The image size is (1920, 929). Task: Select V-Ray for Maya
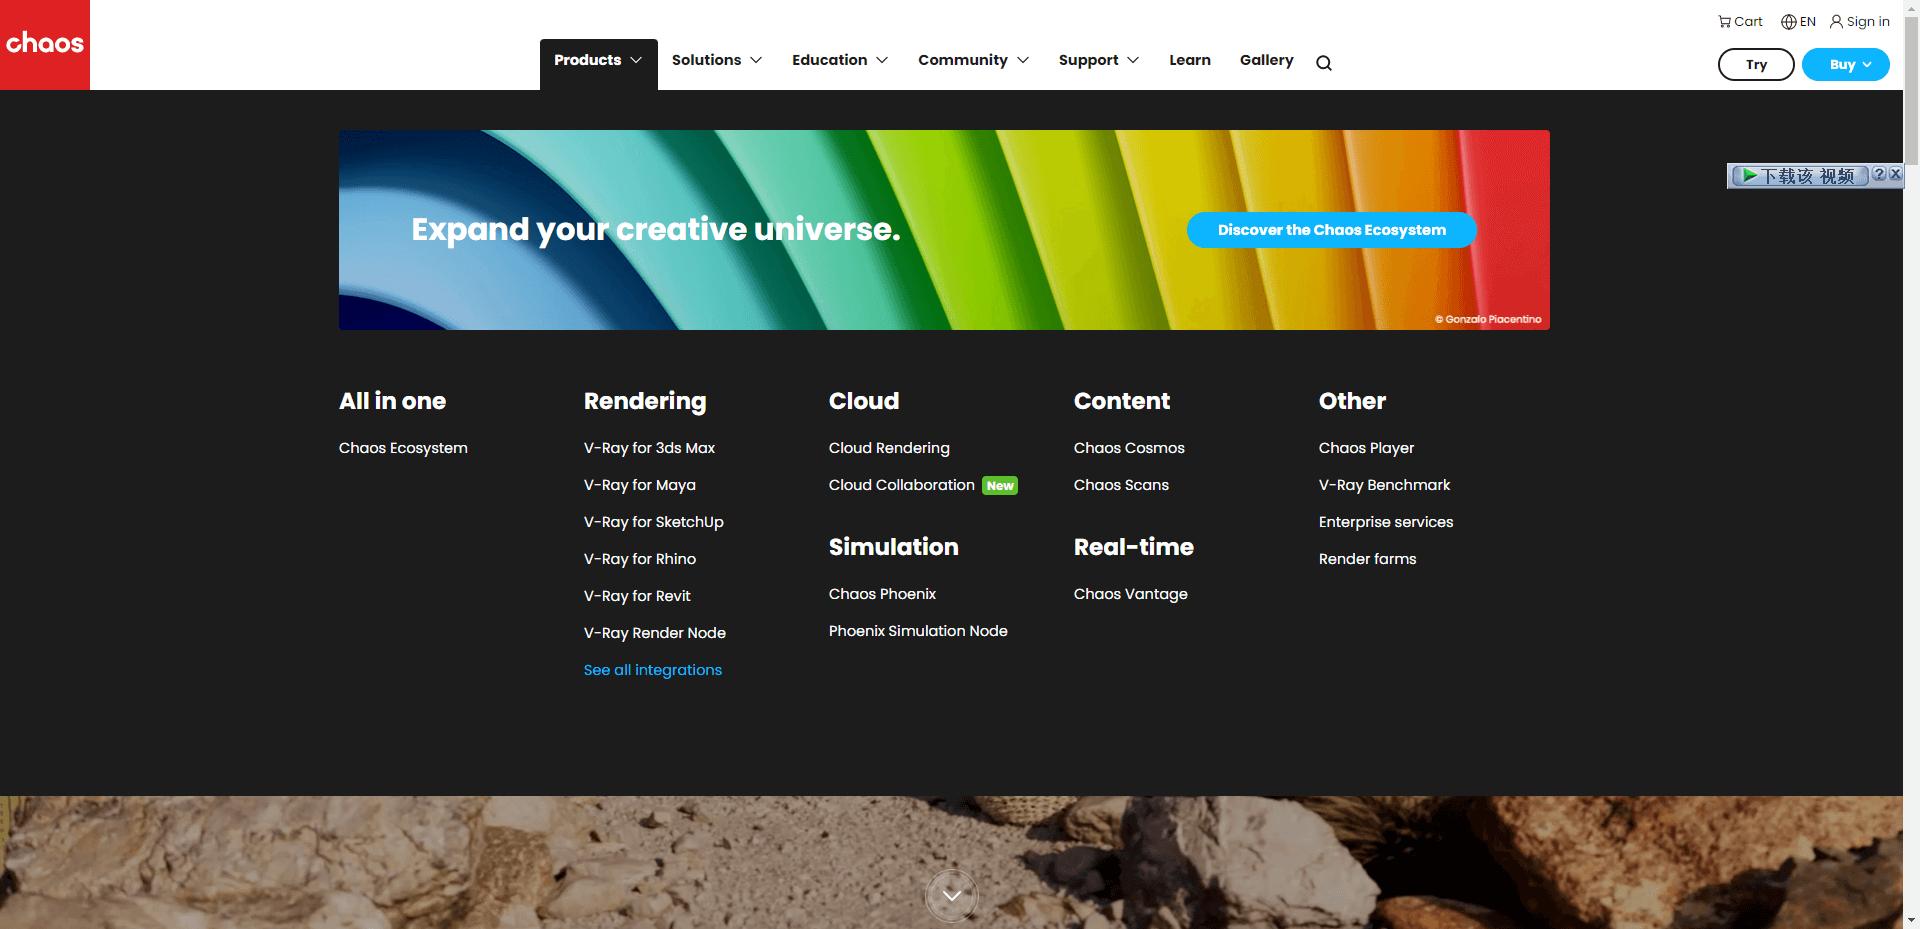point(640,485)
